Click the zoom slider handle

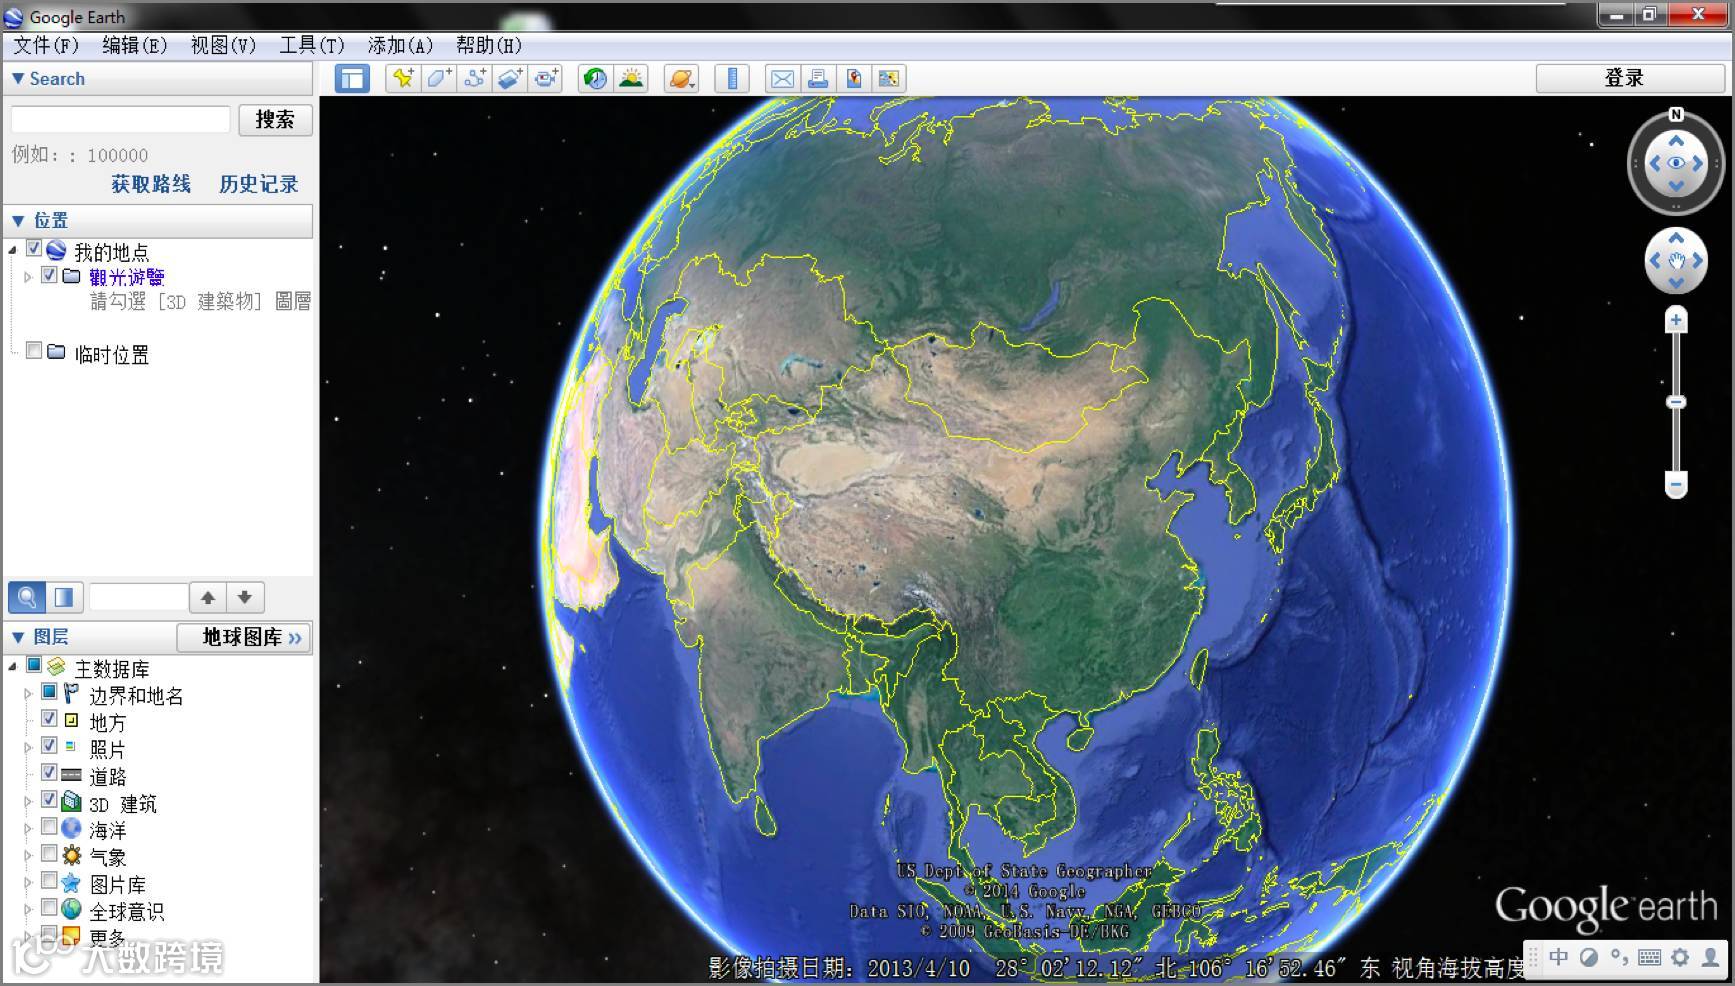click(1676, 402)
